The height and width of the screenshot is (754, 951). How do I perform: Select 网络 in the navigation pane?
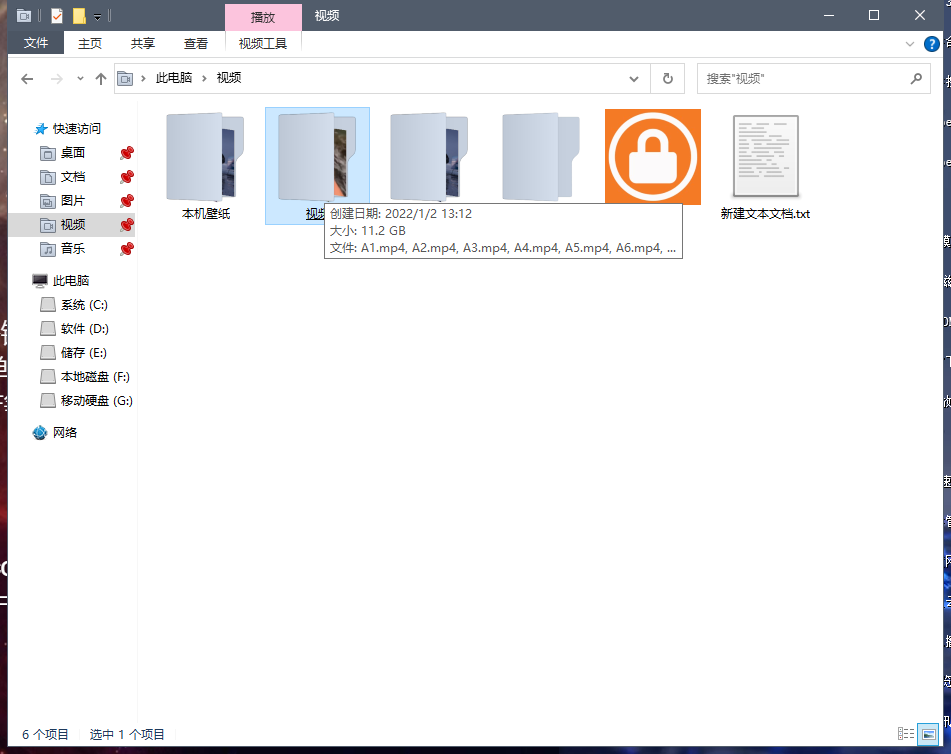[64, 433]
